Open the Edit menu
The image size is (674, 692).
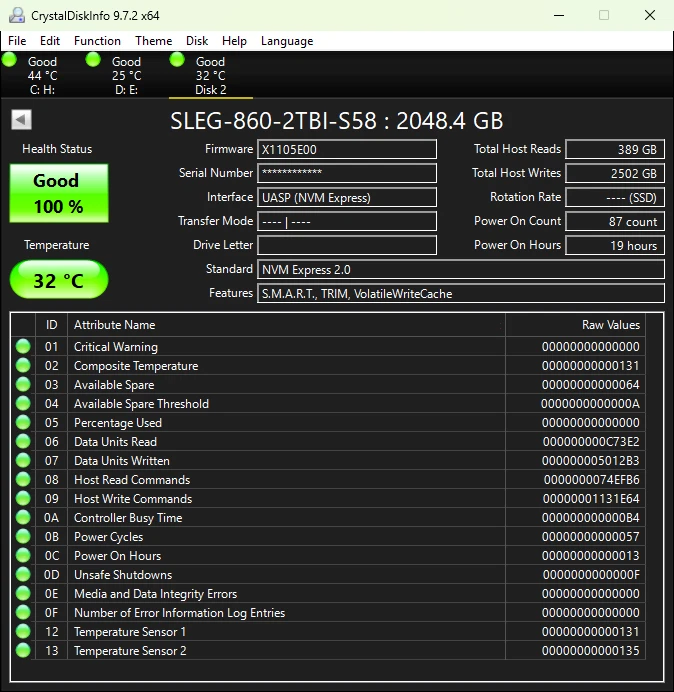(49, 41)
